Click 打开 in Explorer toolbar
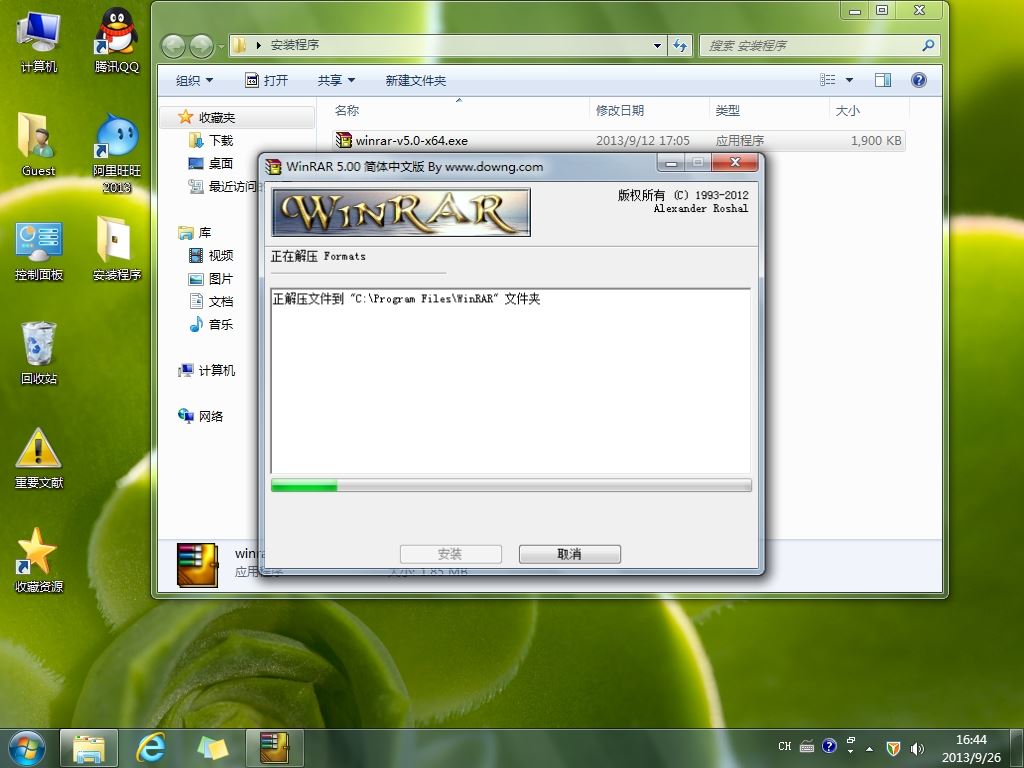1024x768 pixels. pyautogui.click(x=266, y=80)
